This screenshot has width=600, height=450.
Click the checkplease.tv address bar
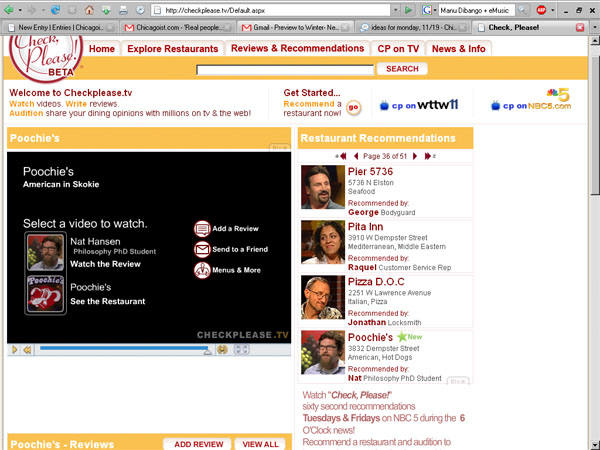(271, 10)
